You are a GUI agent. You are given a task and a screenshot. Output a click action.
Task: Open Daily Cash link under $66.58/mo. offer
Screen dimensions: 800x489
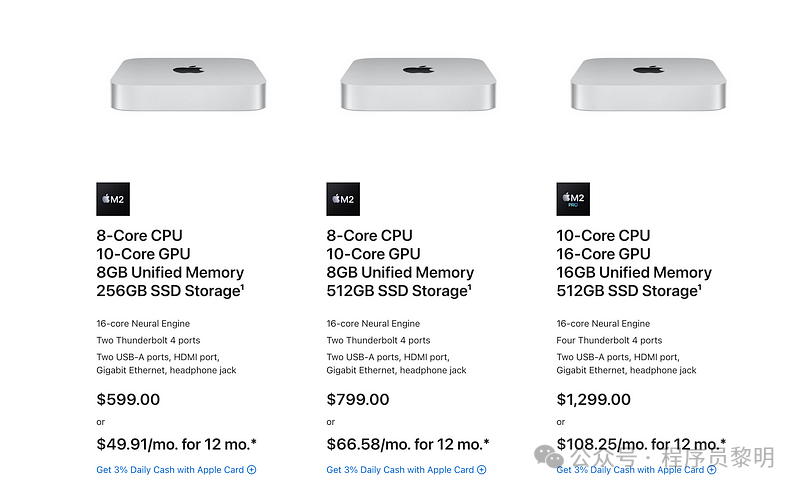coord(400,470)
